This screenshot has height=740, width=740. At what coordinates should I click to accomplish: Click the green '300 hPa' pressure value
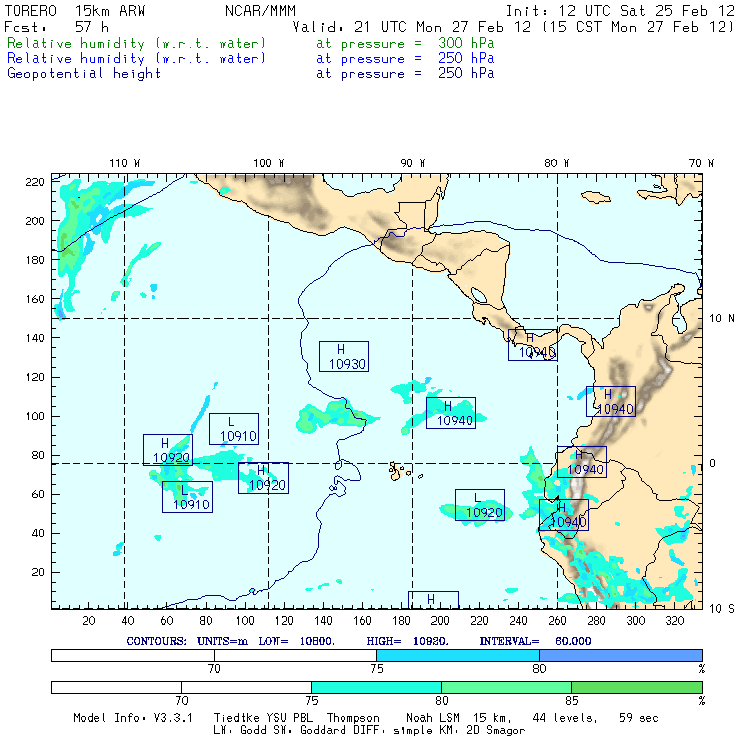click(x=466, y=43)
